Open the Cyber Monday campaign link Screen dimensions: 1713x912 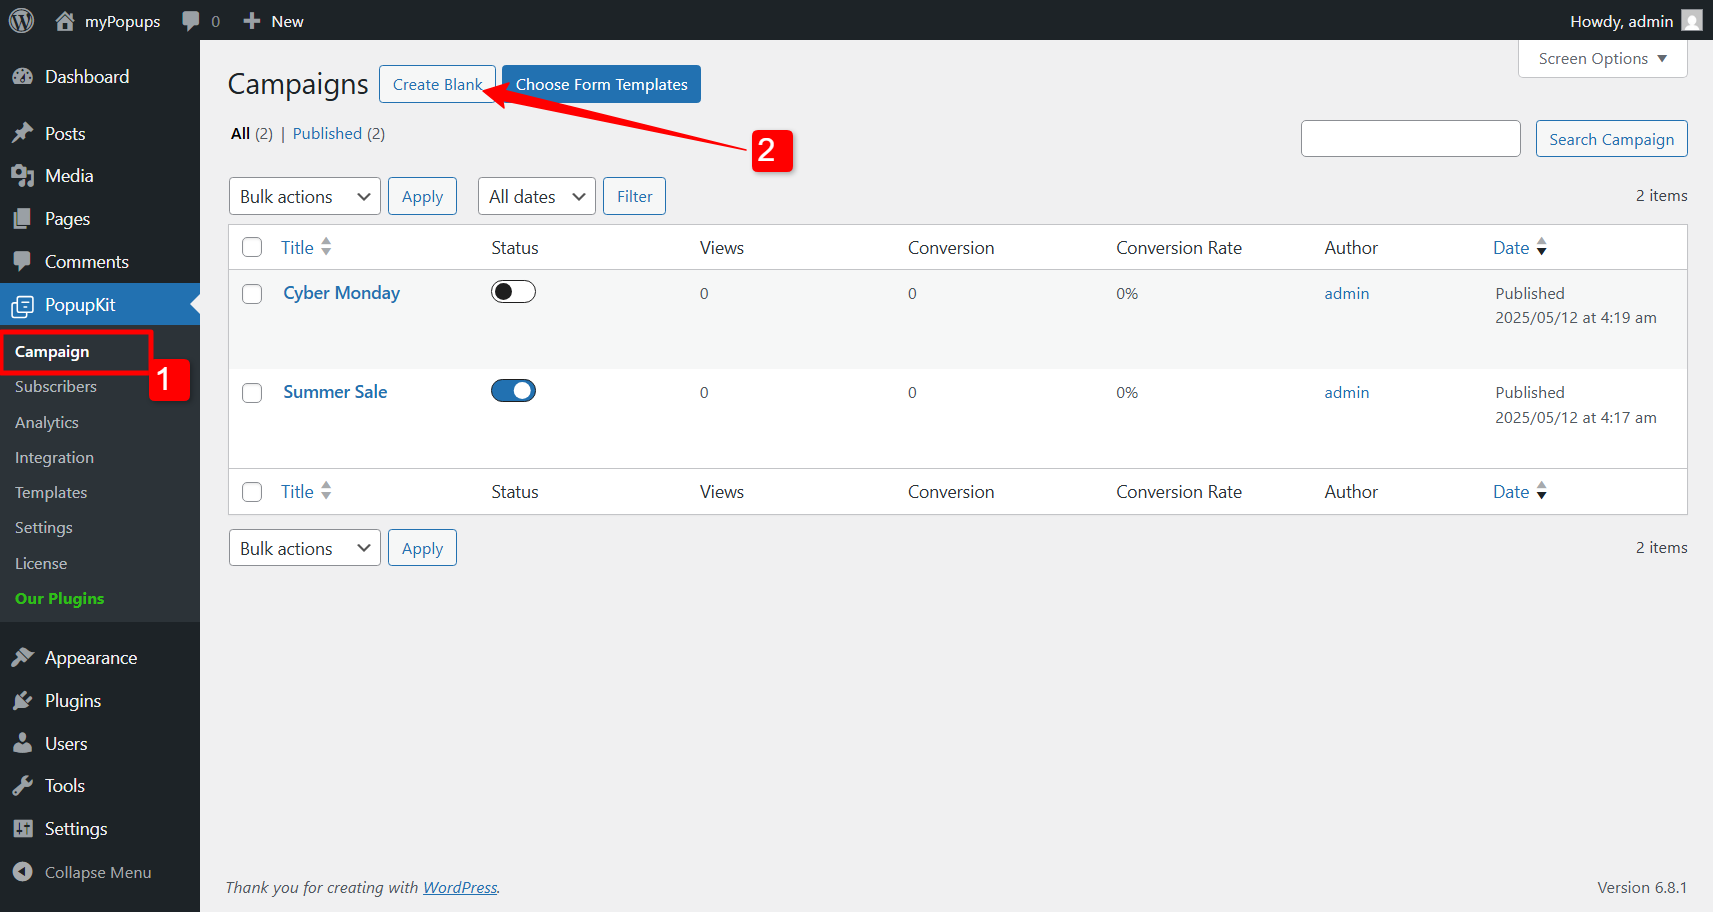coord(341,293)
